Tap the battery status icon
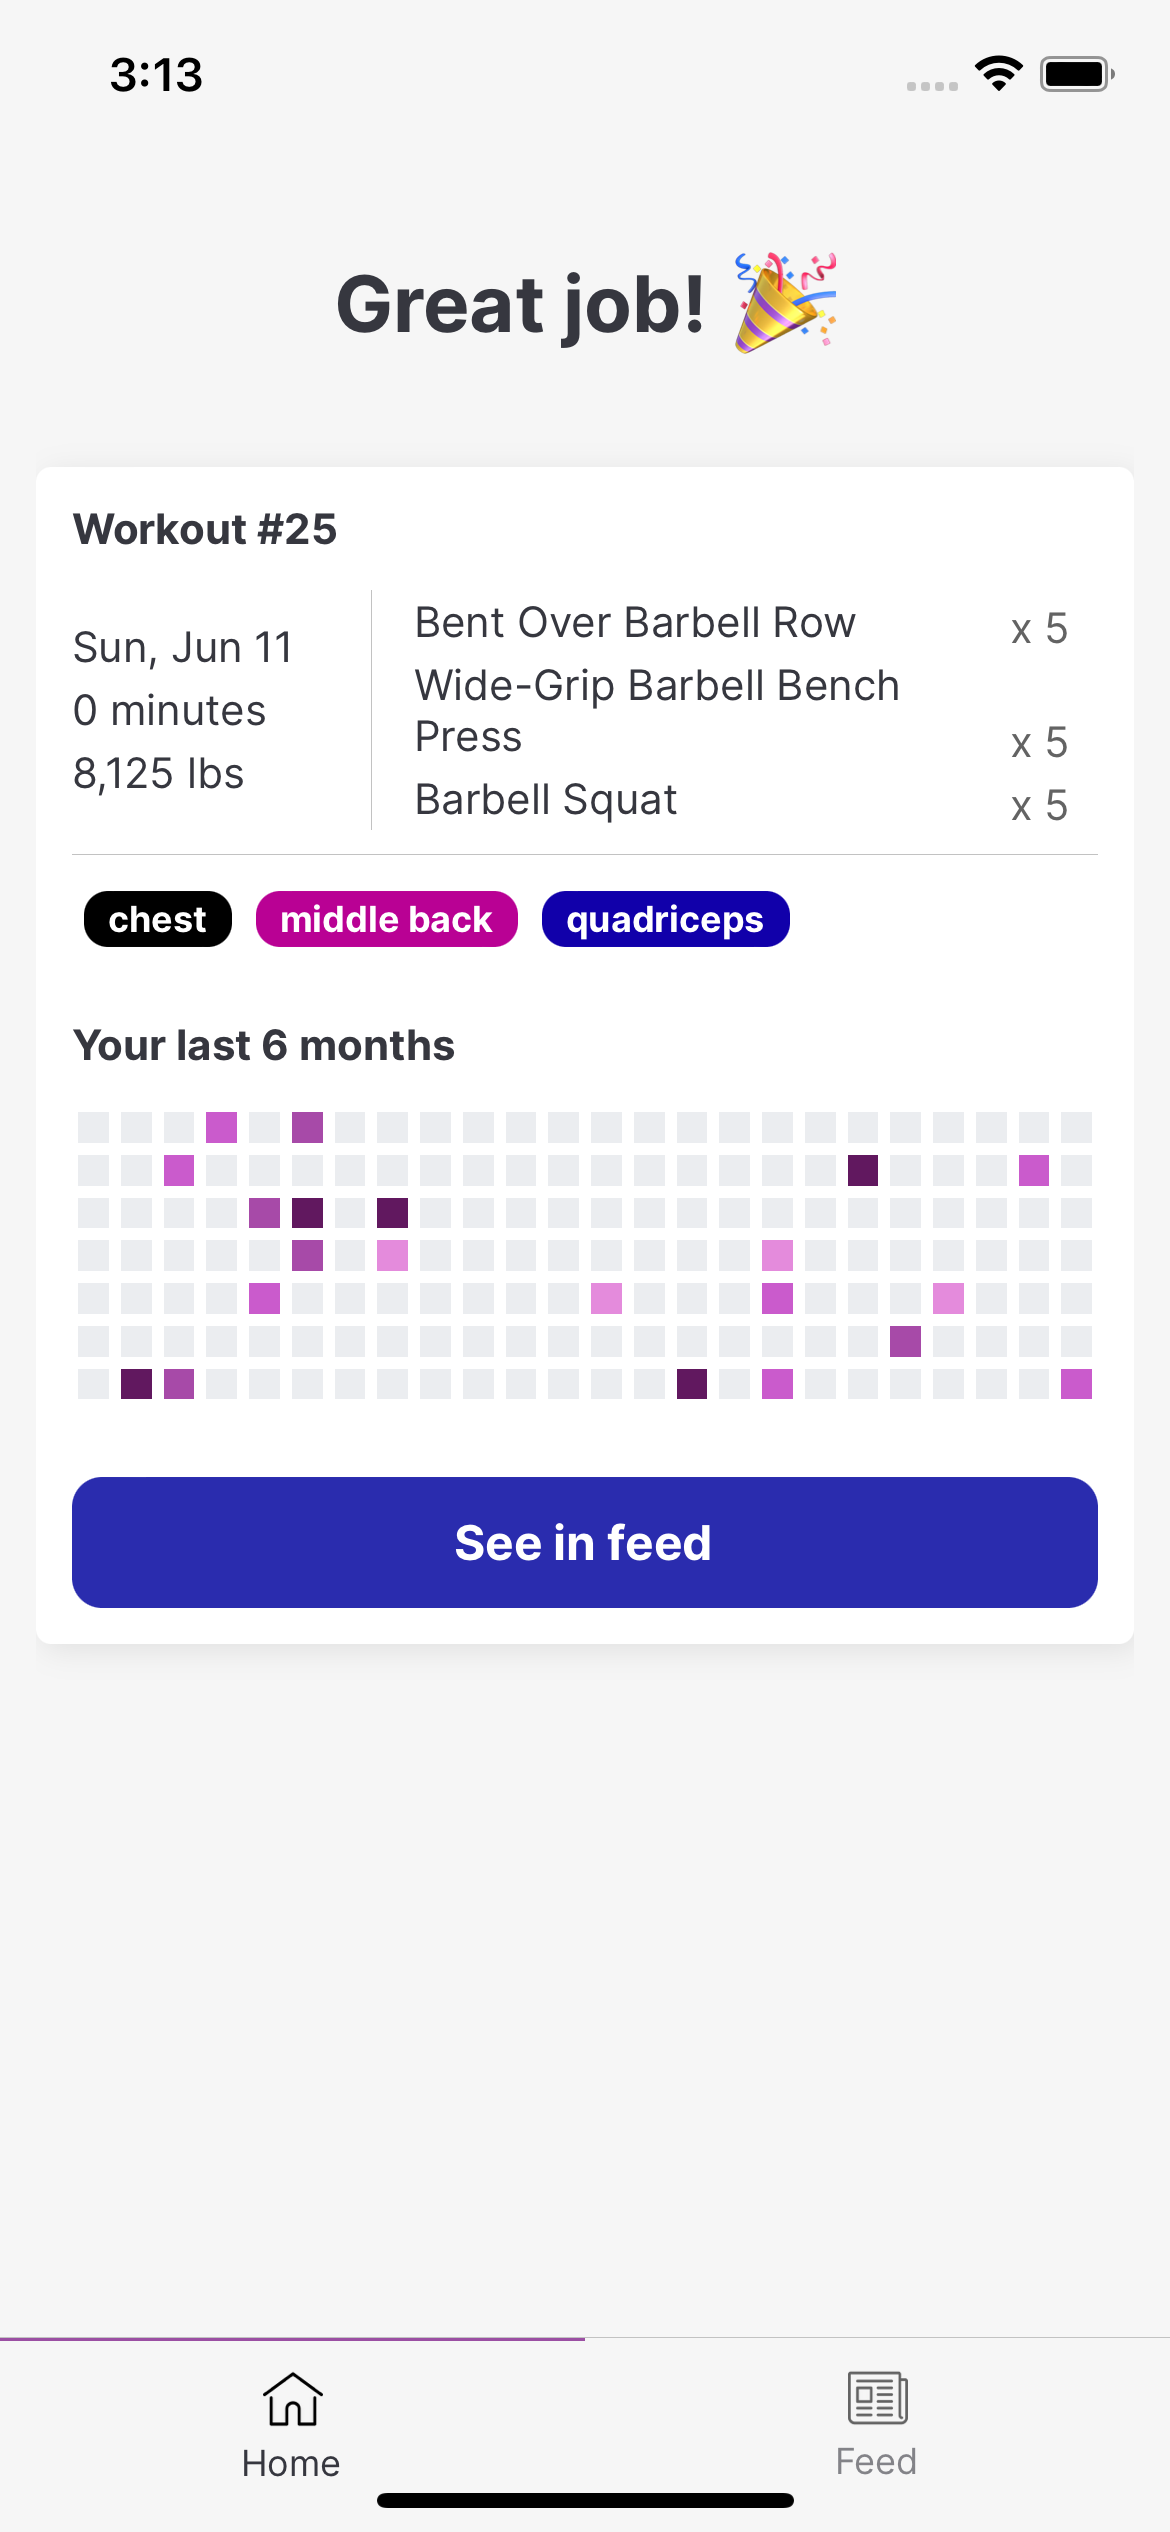 [1077, 74]
